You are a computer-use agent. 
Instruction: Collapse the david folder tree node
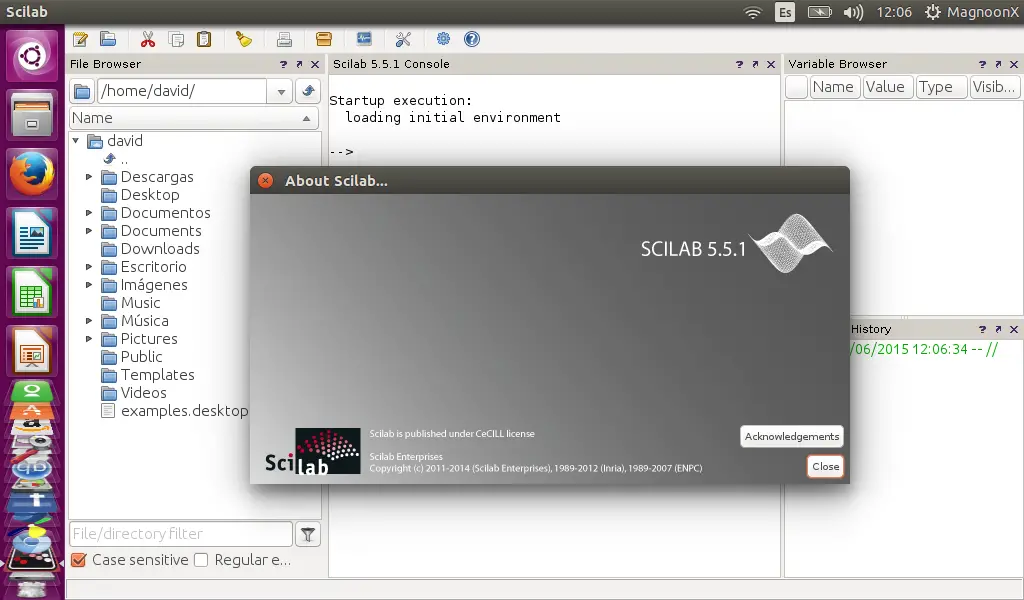click(x=76, y=140)
